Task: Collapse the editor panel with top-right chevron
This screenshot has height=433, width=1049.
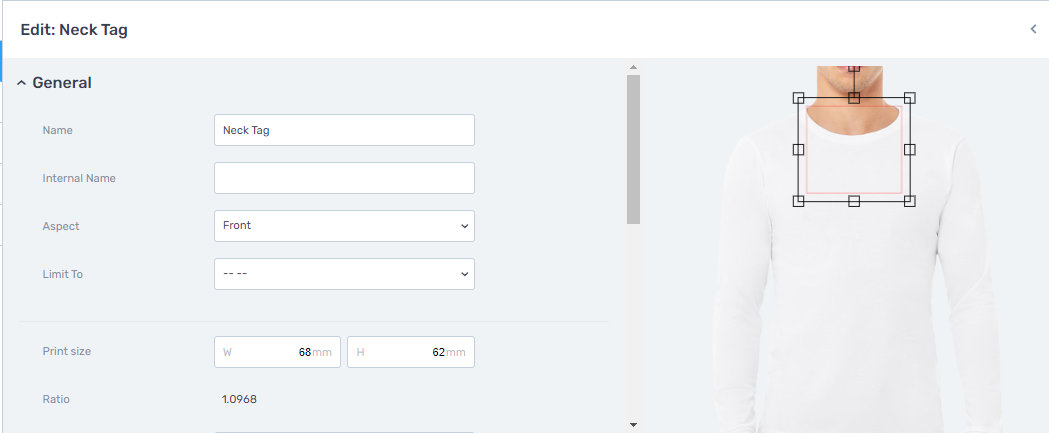Action: [x=1034, y=29]
